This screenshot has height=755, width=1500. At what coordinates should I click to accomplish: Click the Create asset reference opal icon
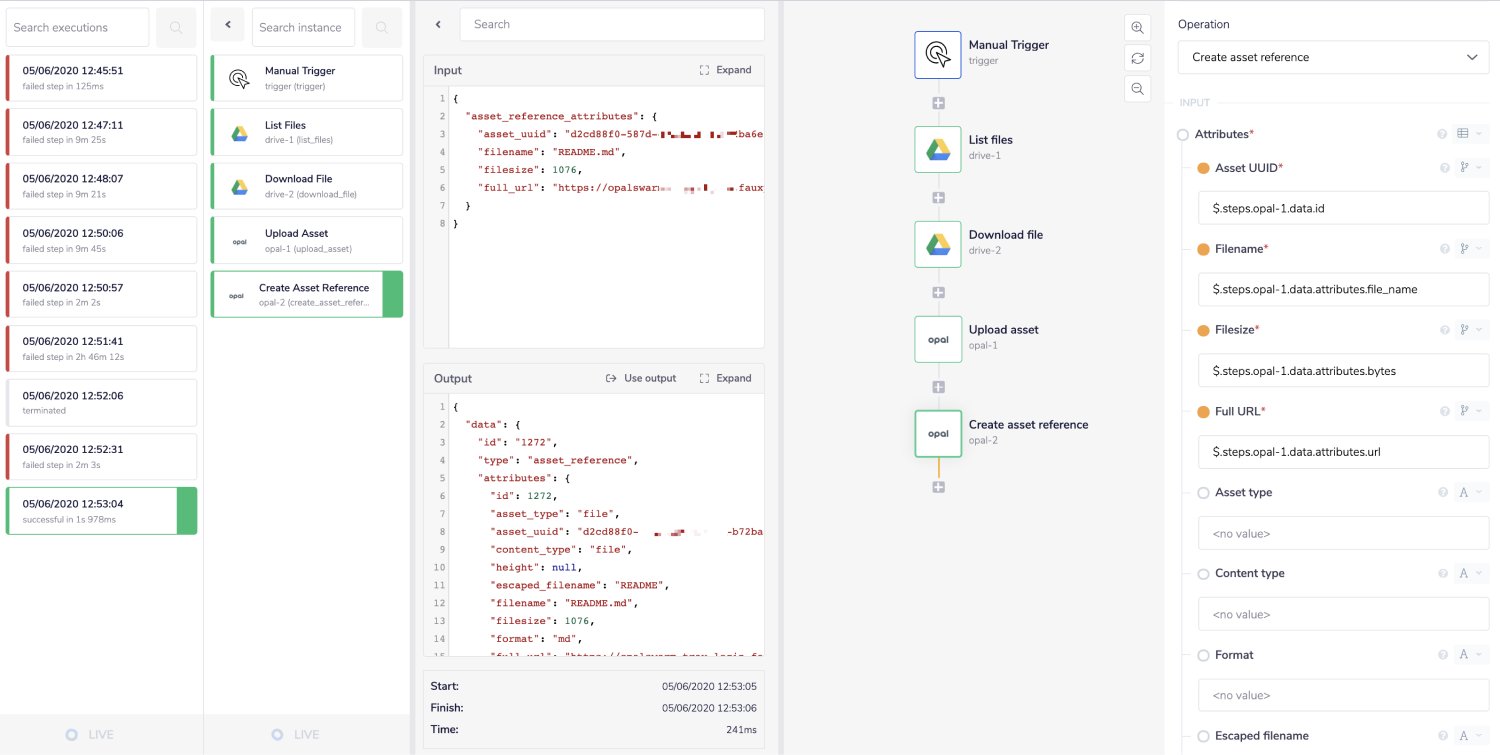[937, 433]
